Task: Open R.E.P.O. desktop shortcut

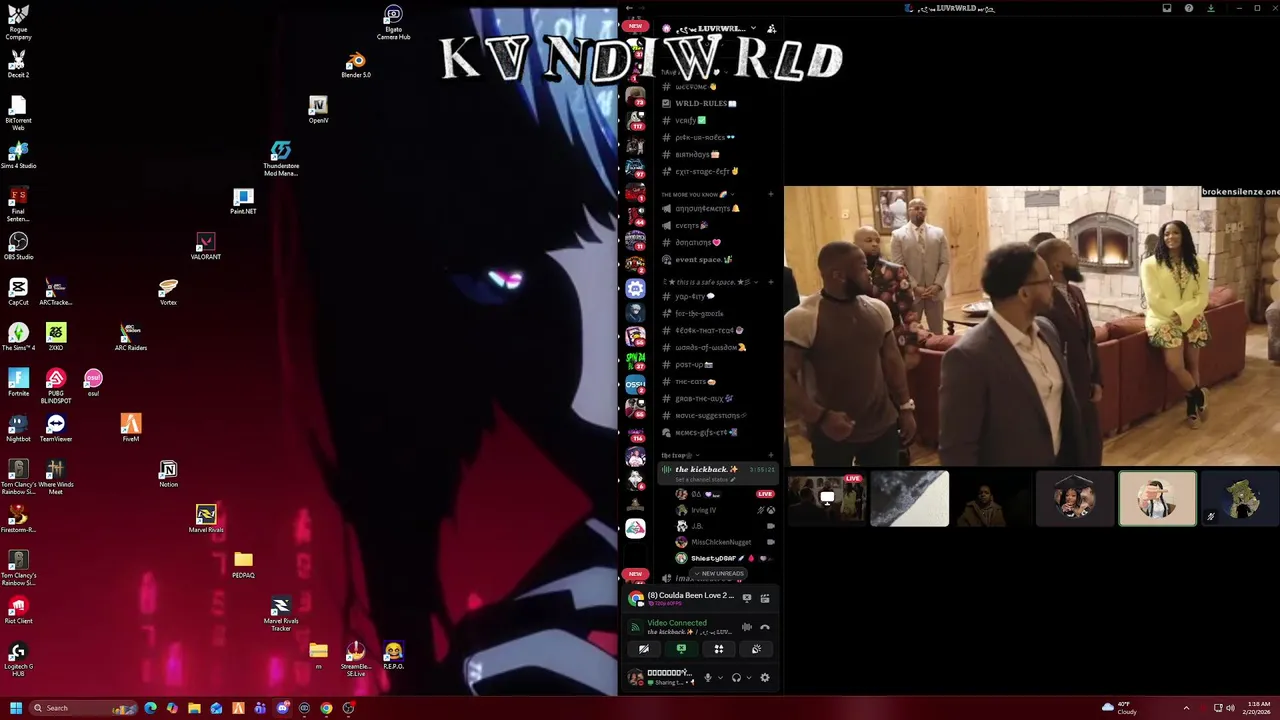Action: (393, 656)
